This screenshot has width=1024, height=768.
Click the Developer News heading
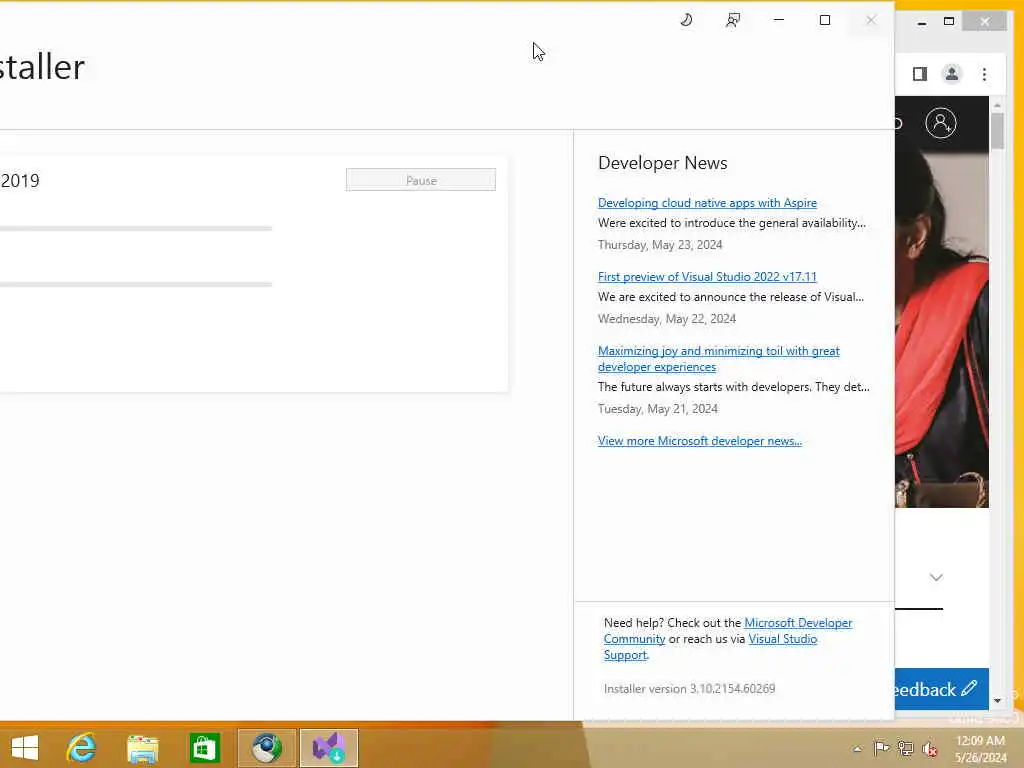pos(662,163)
